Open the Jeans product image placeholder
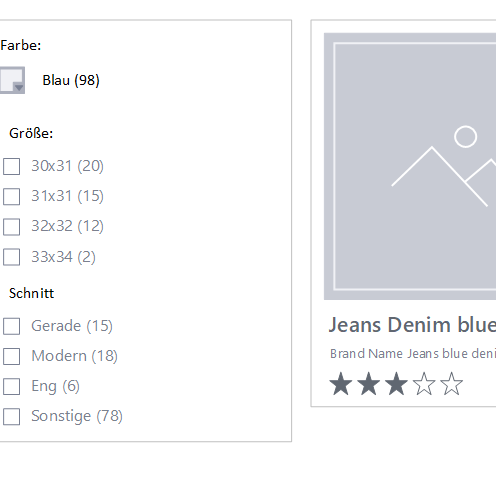The image size is (496, 496). tap(410, 166)
